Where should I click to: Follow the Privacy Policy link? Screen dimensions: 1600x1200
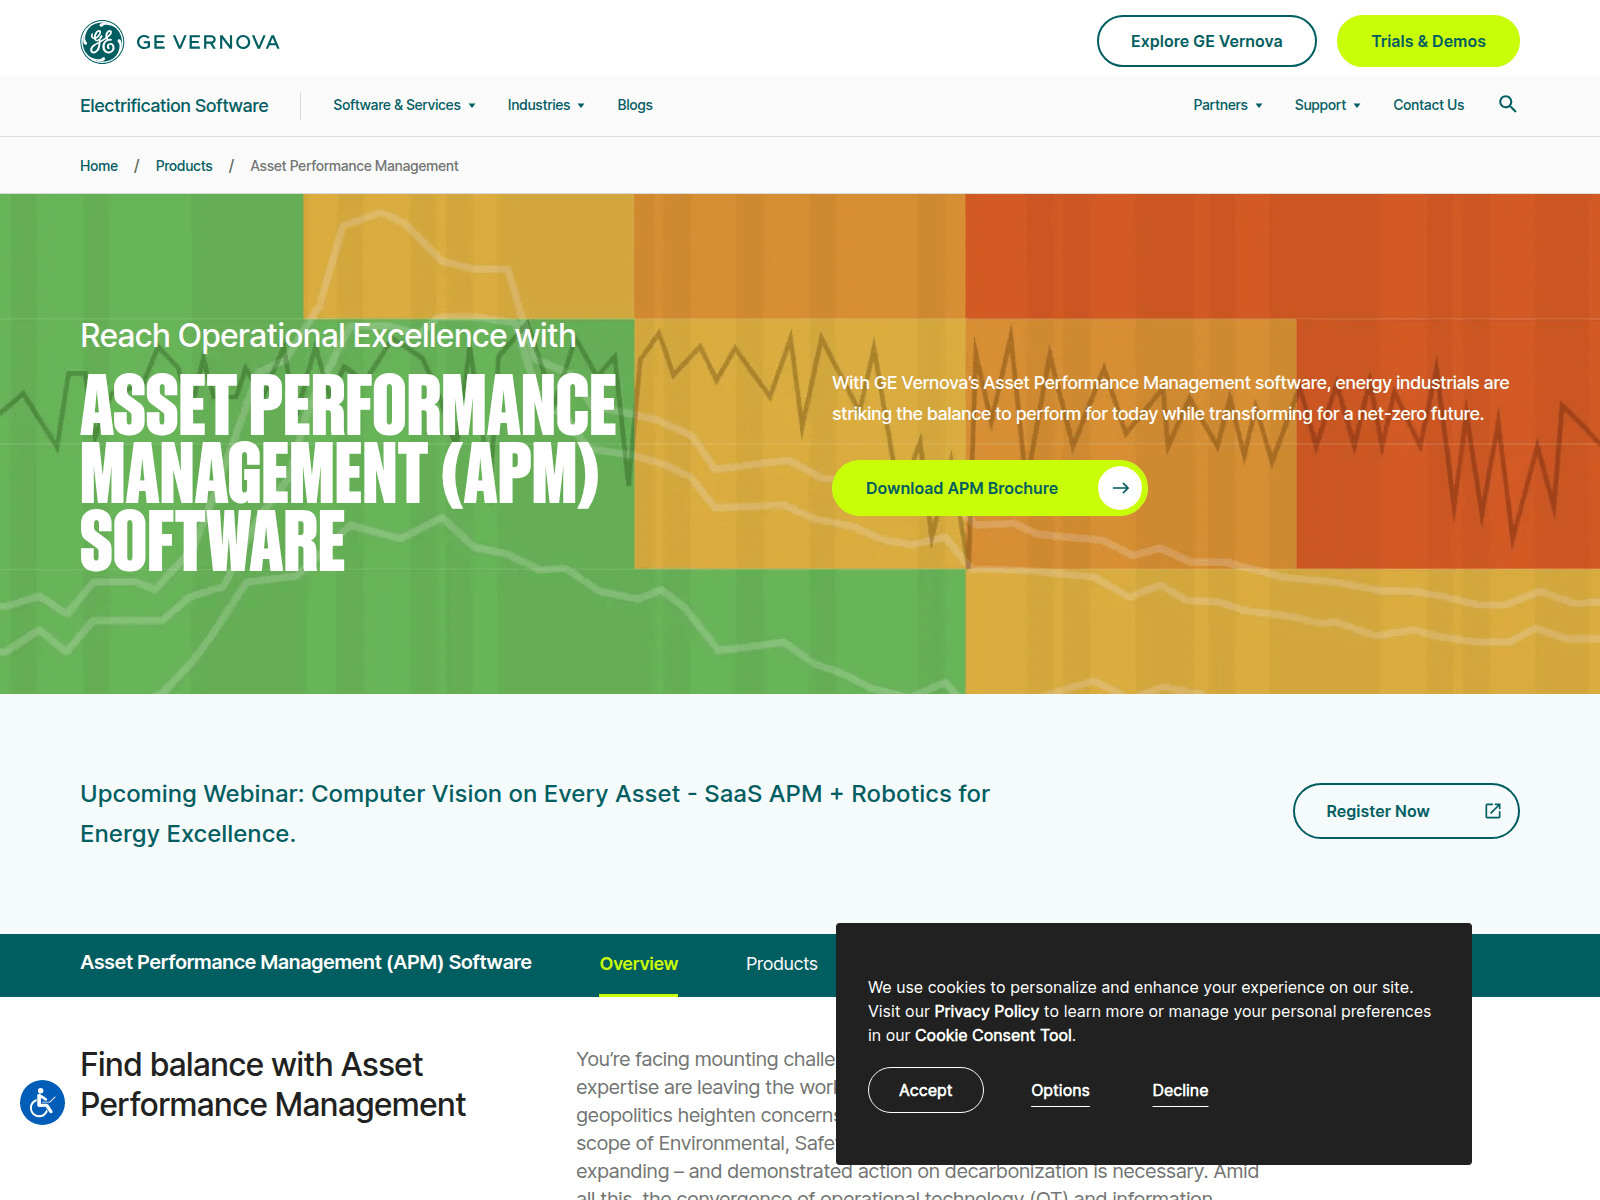[986, 1011]
